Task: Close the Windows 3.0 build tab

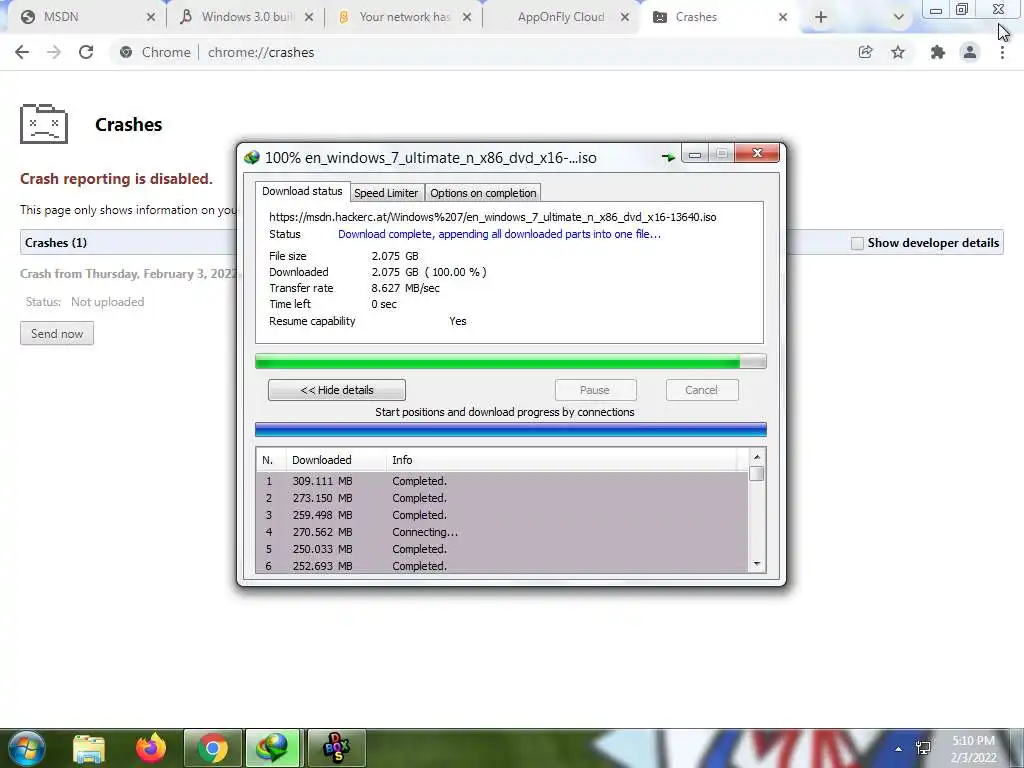Action: (x=309, y=17)
